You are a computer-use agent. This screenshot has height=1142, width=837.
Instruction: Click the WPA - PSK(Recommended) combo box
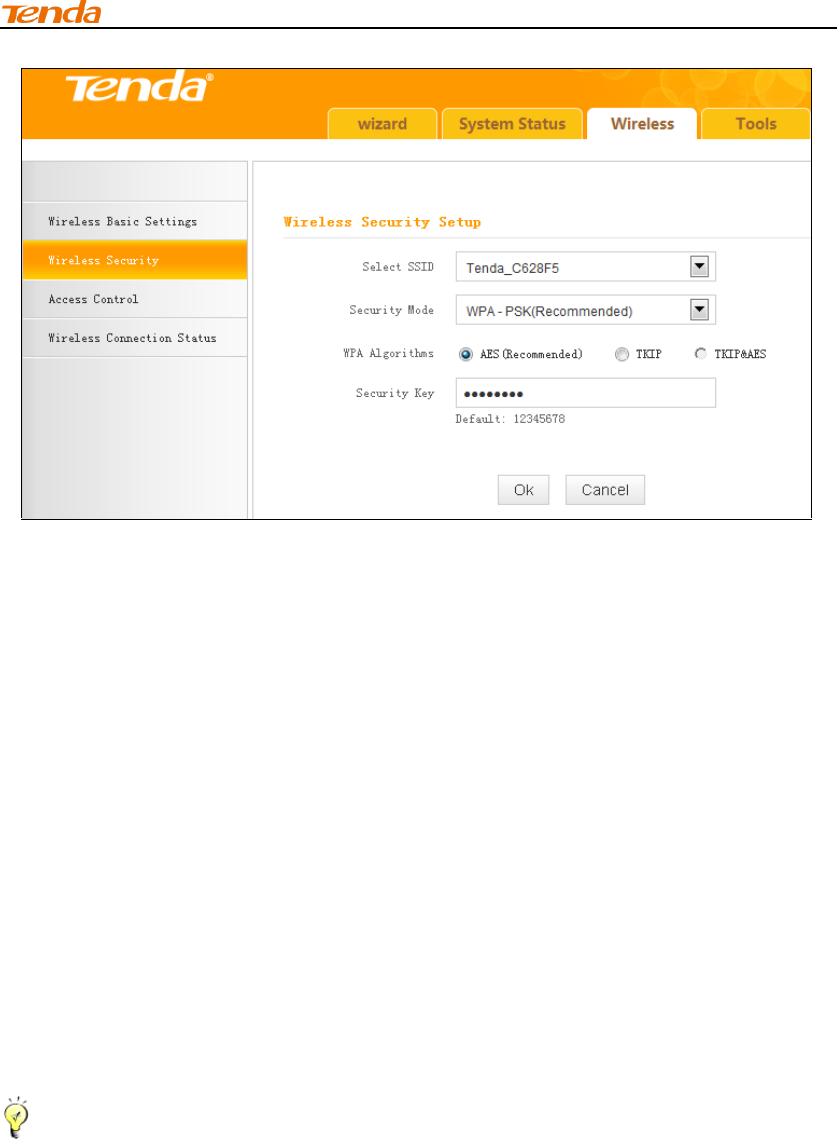coord(586,310)
